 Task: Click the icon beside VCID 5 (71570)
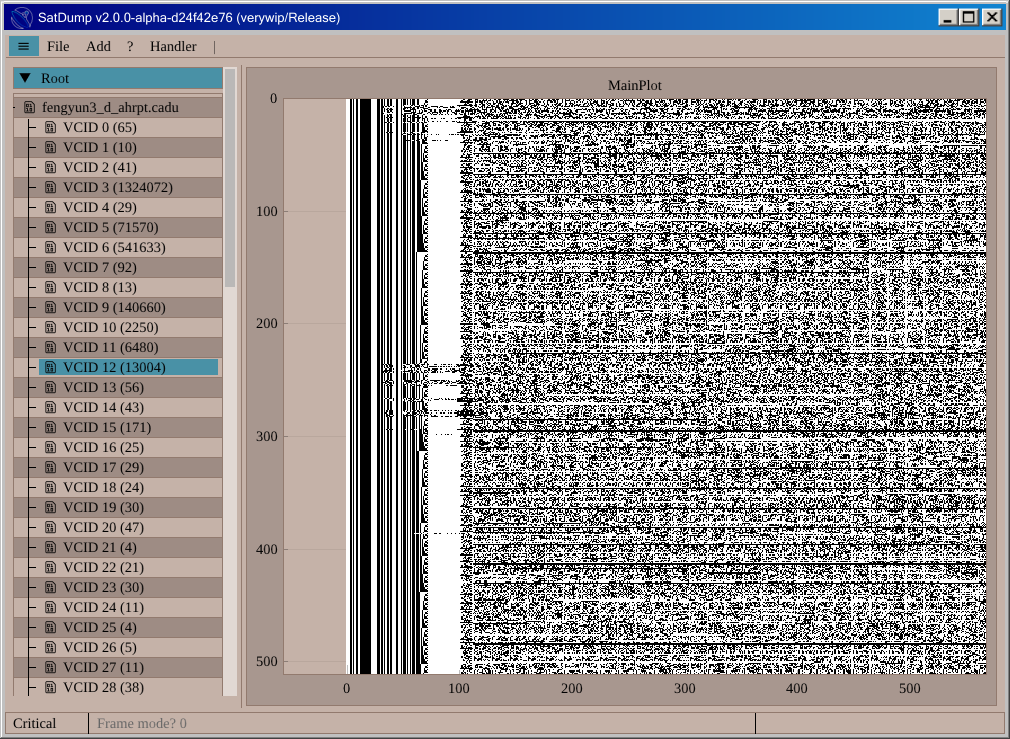[50, 227]
